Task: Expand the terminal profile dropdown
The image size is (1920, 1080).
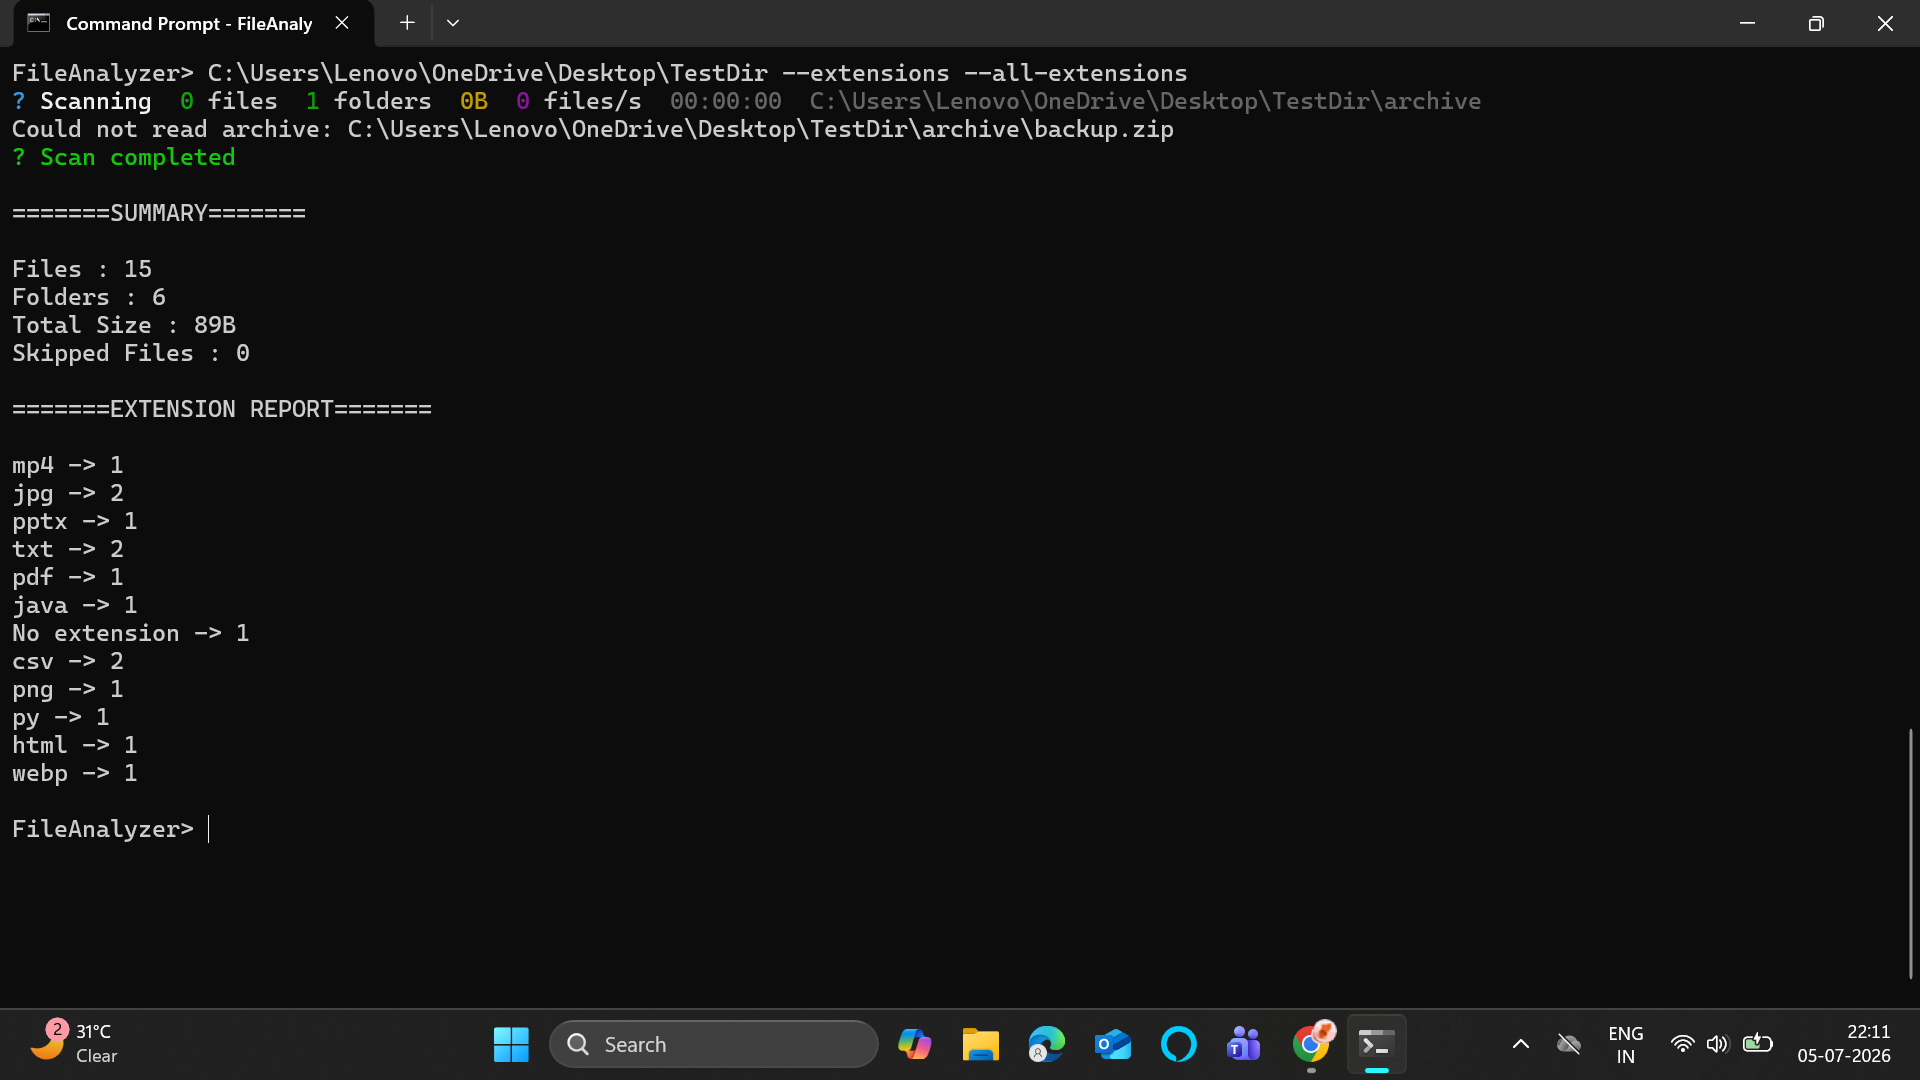Action: click(x=453, y=23)
